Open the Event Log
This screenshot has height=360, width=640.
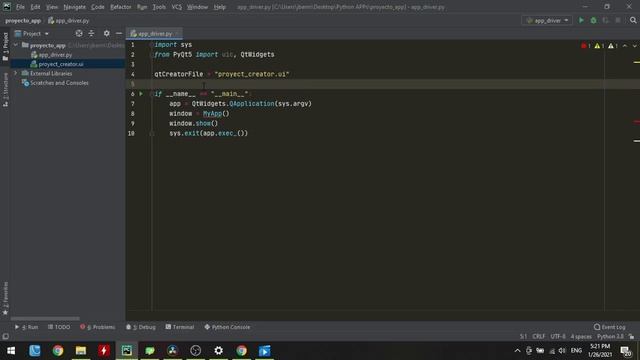[x=609, y=327]
